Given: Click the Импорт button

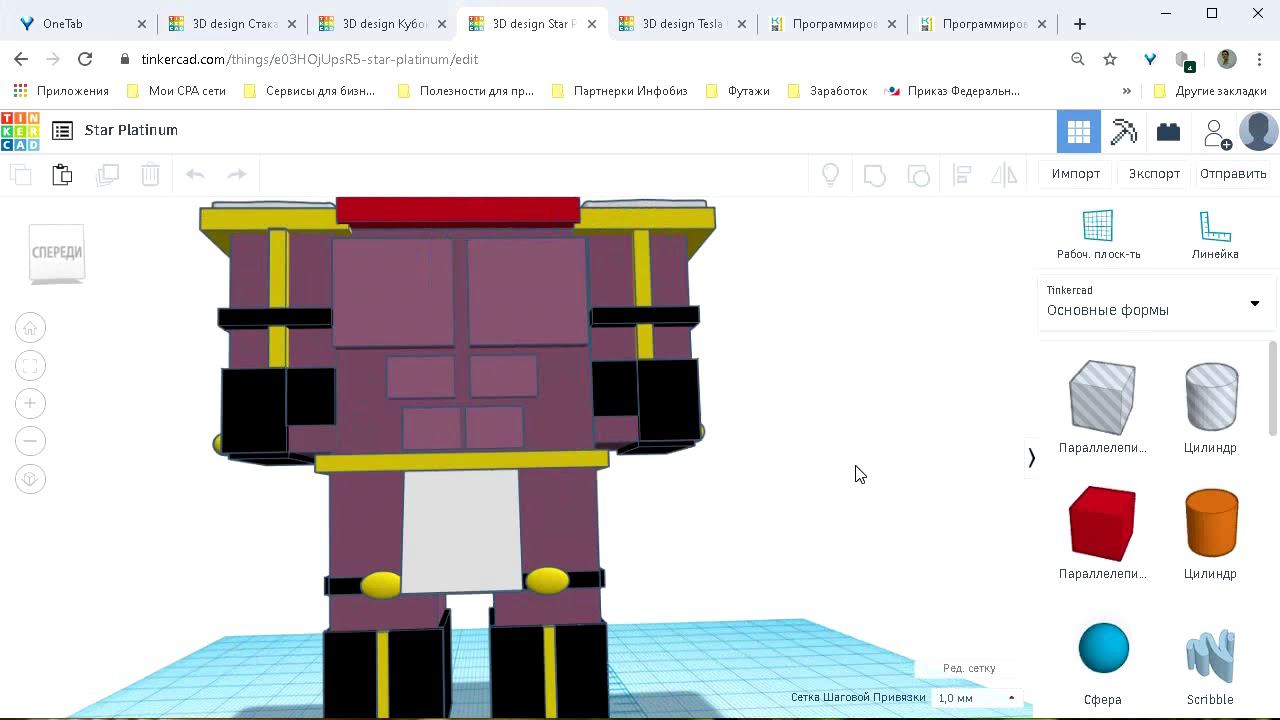Looking at the screenshot, I should tap(1076, 174).
